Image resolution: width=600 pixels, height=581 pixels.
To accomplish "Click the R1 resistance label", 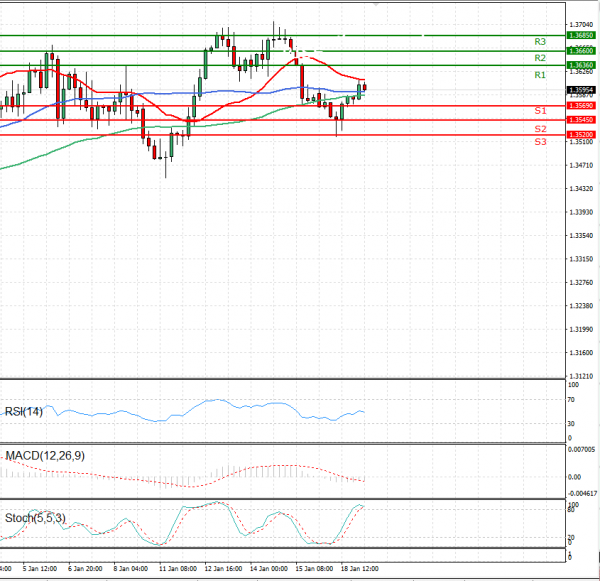I will (540, 75).
